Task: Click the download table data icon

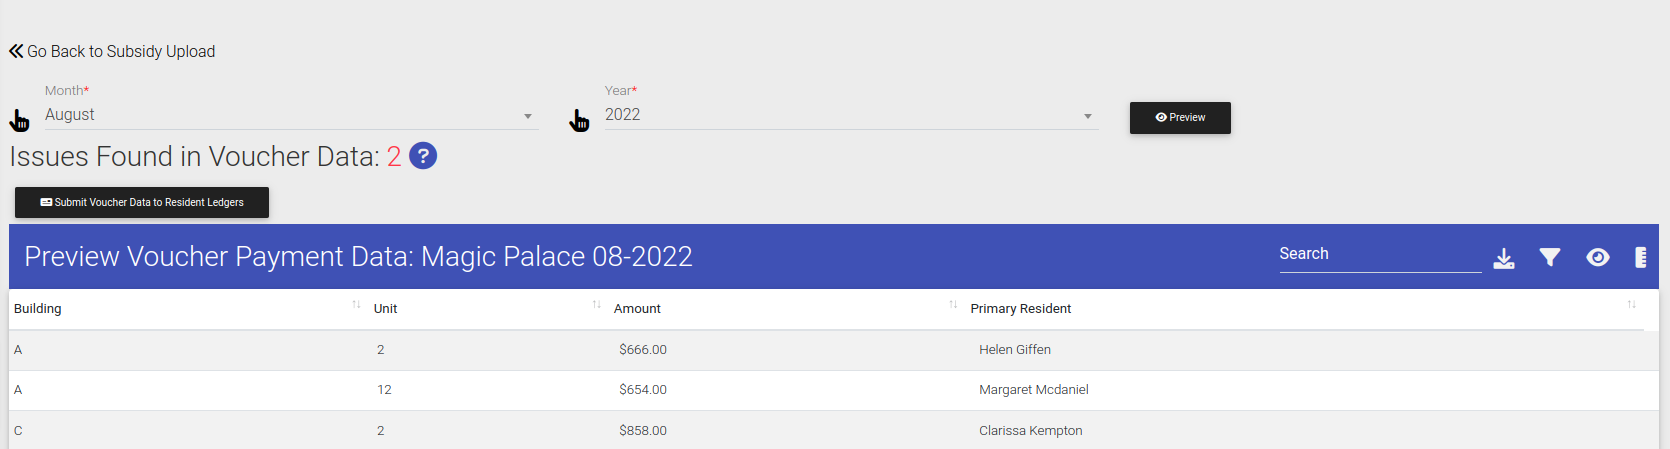Action: coord(1504,258)
